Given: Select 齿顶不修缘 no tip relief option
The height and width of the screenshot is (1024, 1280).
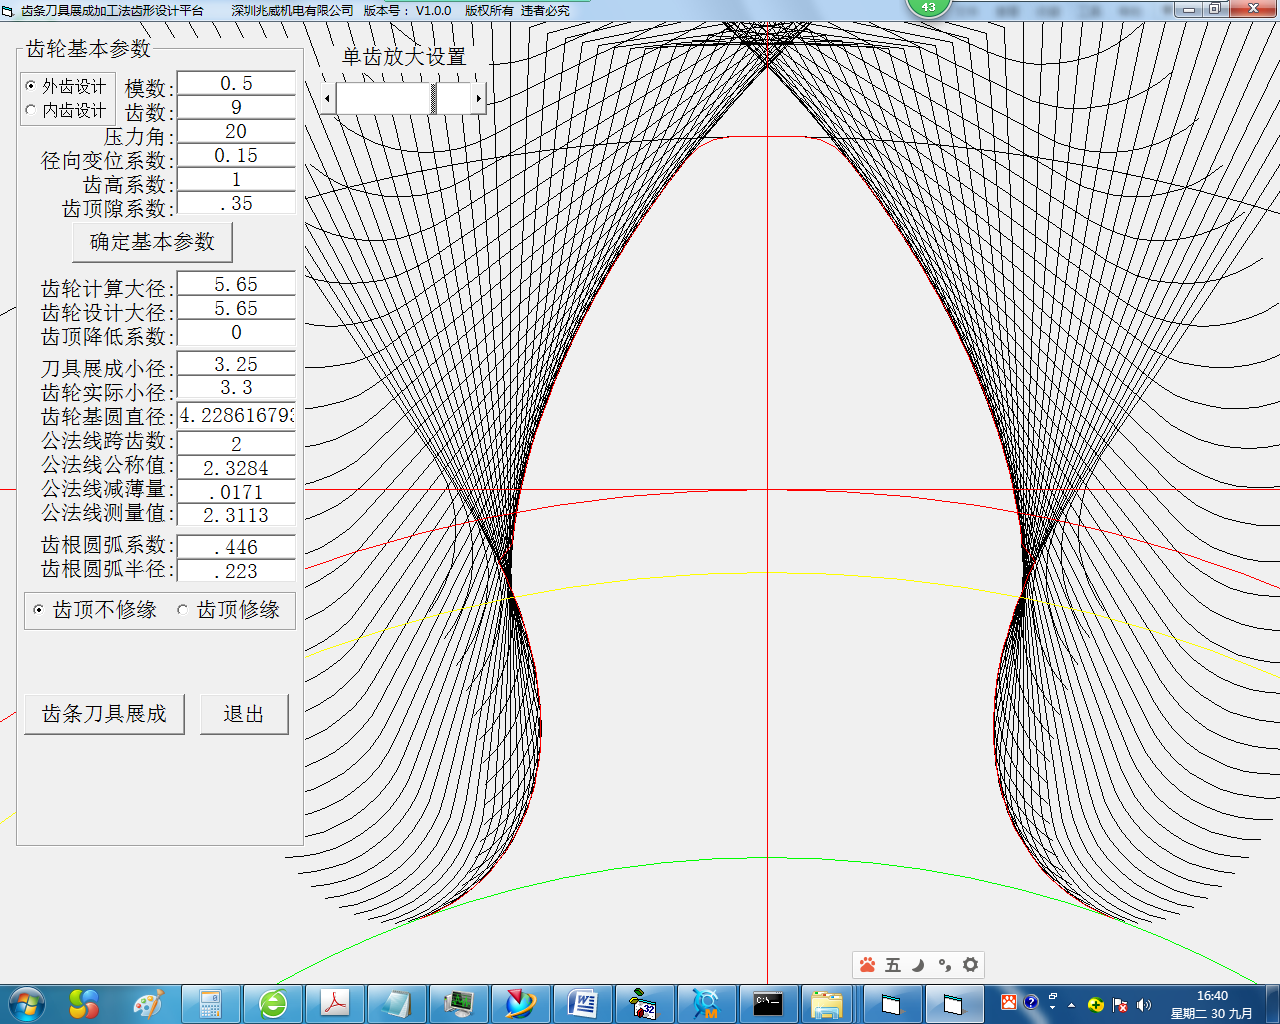Looking at the screenshot, I should [x=95, y=609].
